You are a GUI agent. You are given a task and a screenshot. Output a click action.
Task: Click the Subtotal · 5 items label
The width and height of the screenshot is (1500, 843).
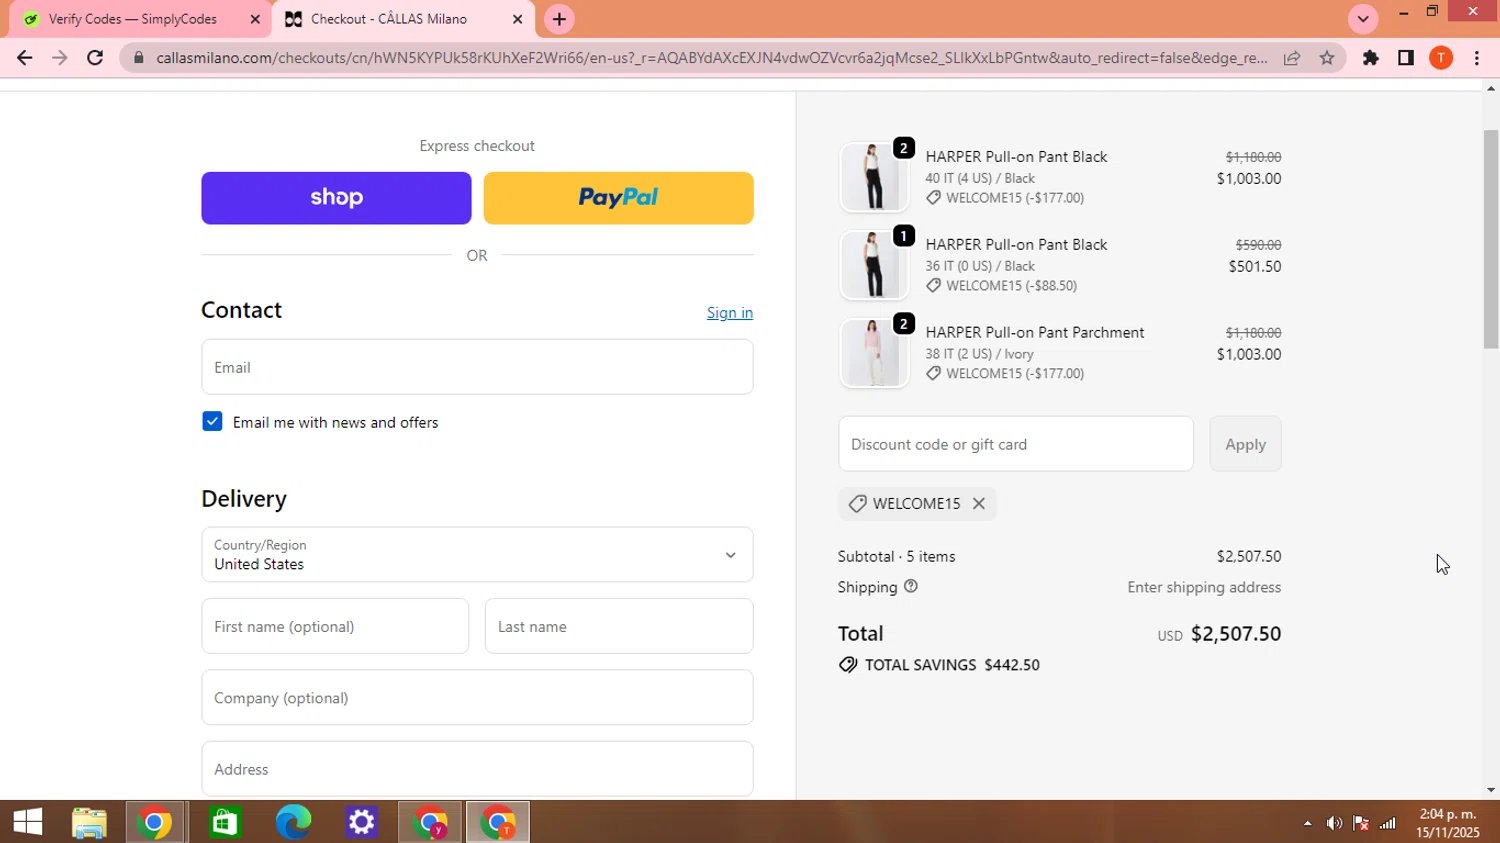tap(896, 556)
